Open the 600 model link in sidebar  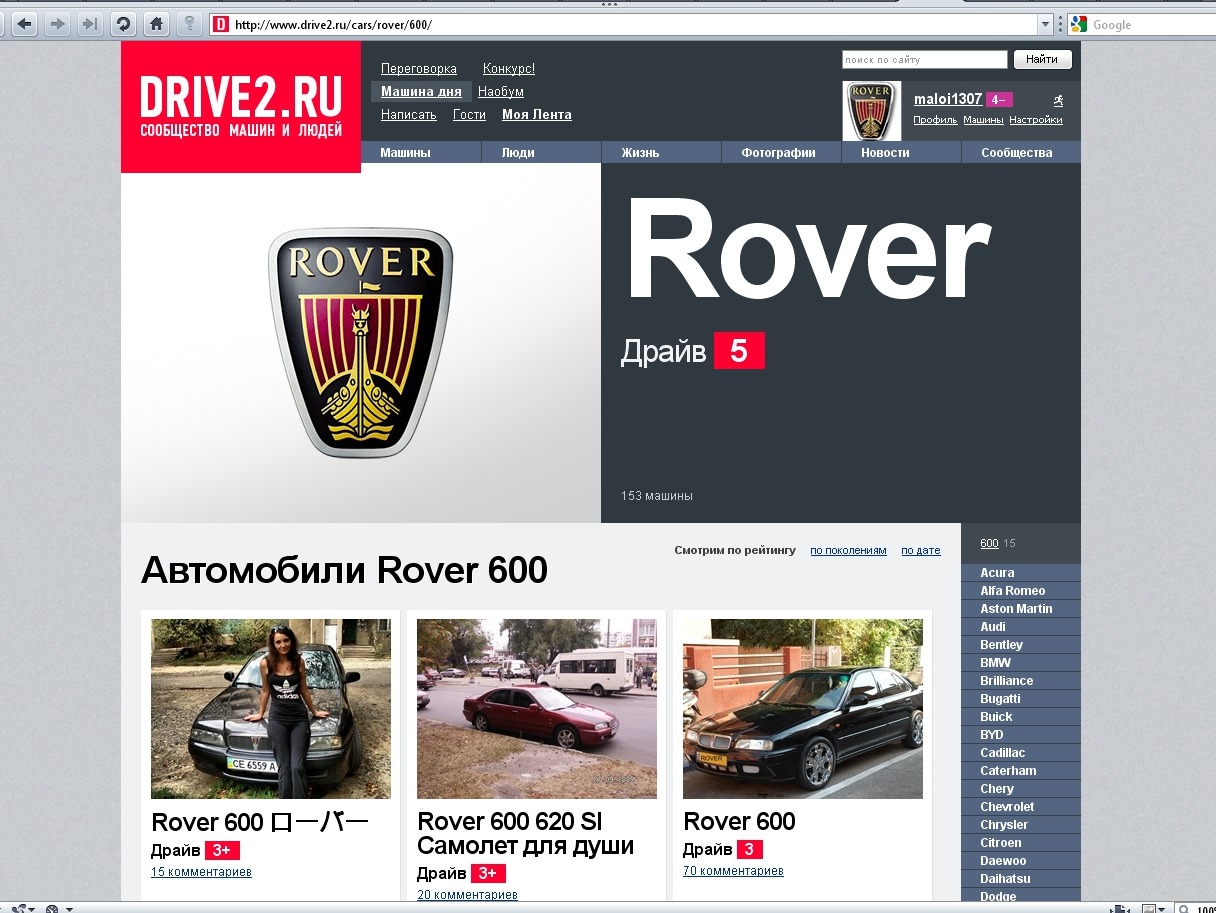click(989, 544)
